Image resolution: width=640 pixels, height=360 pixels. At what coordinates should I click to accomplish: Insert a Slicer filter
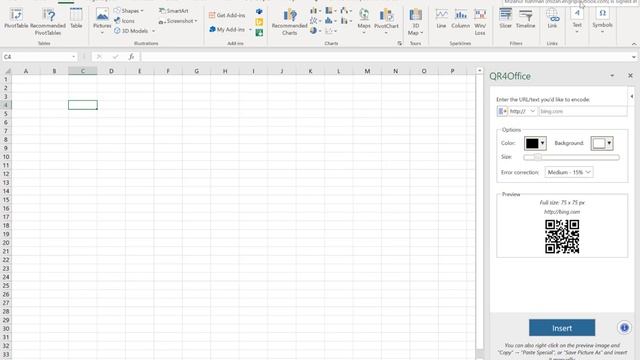tap(505, 19)
